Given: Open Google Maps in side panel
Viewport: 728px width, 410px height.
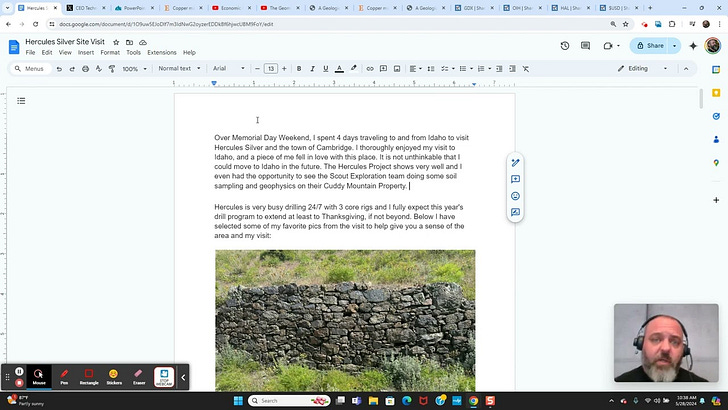Looking at the screenshot, I should (x=716, y=163).
